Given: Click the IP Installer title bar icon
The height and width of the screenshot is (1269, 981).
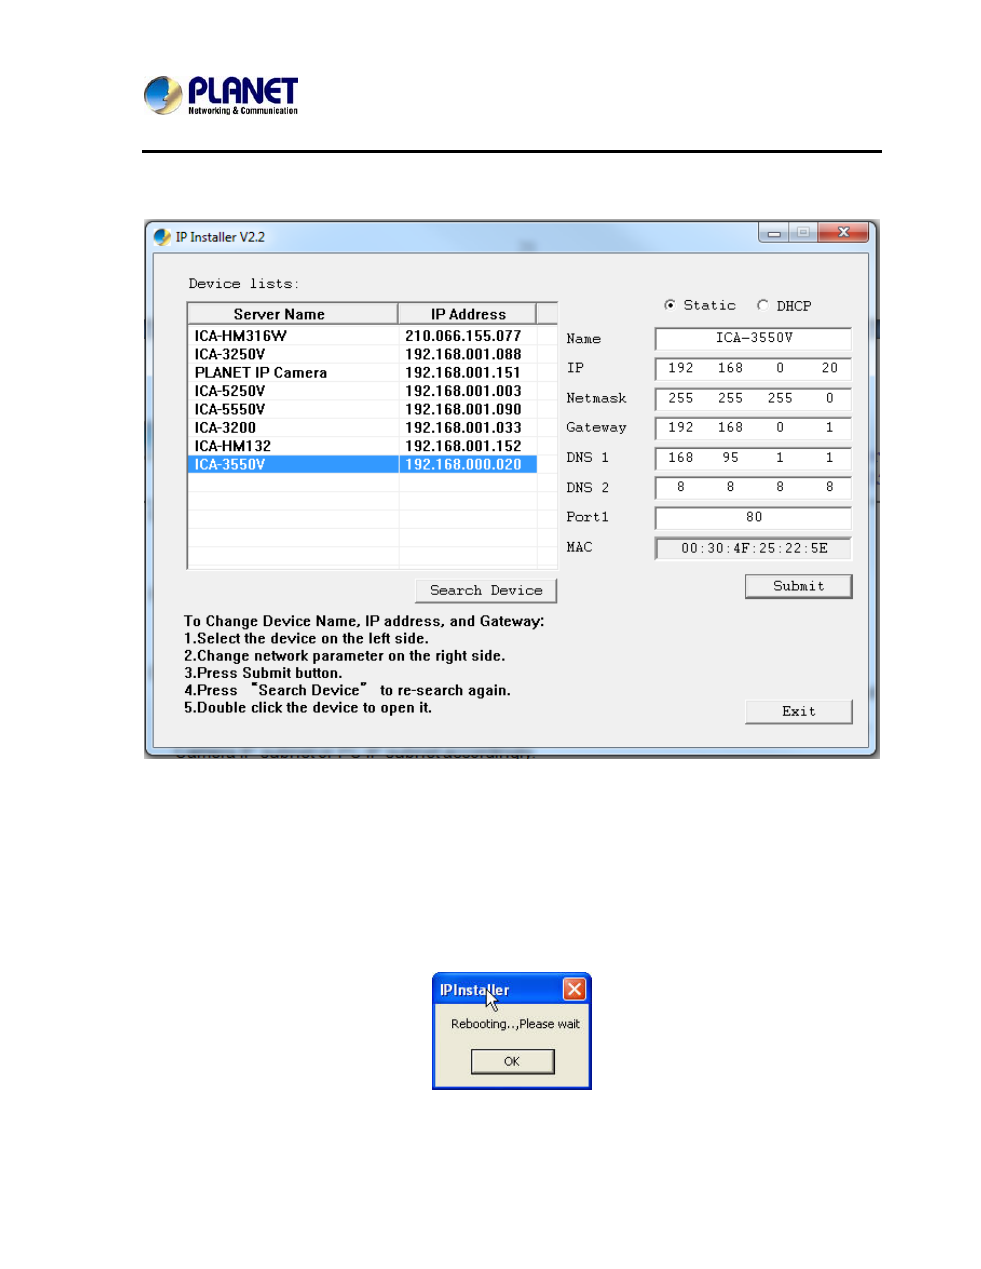Looking at the screenshot, I should 162,237.
